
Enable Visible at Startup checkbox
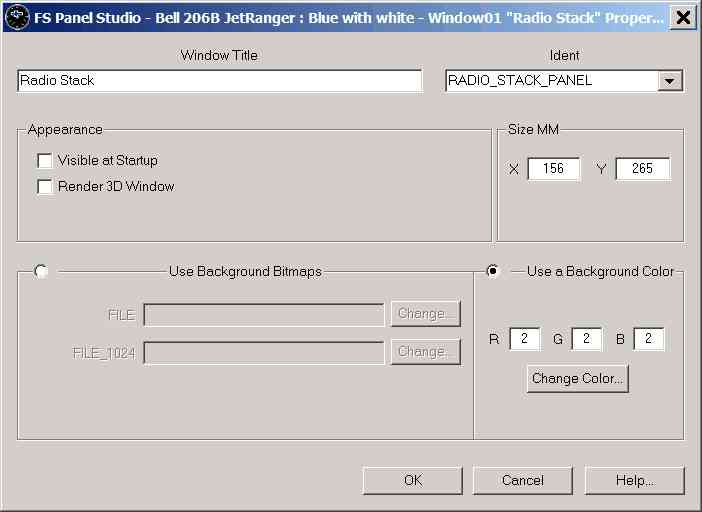[x=45, y=160]
